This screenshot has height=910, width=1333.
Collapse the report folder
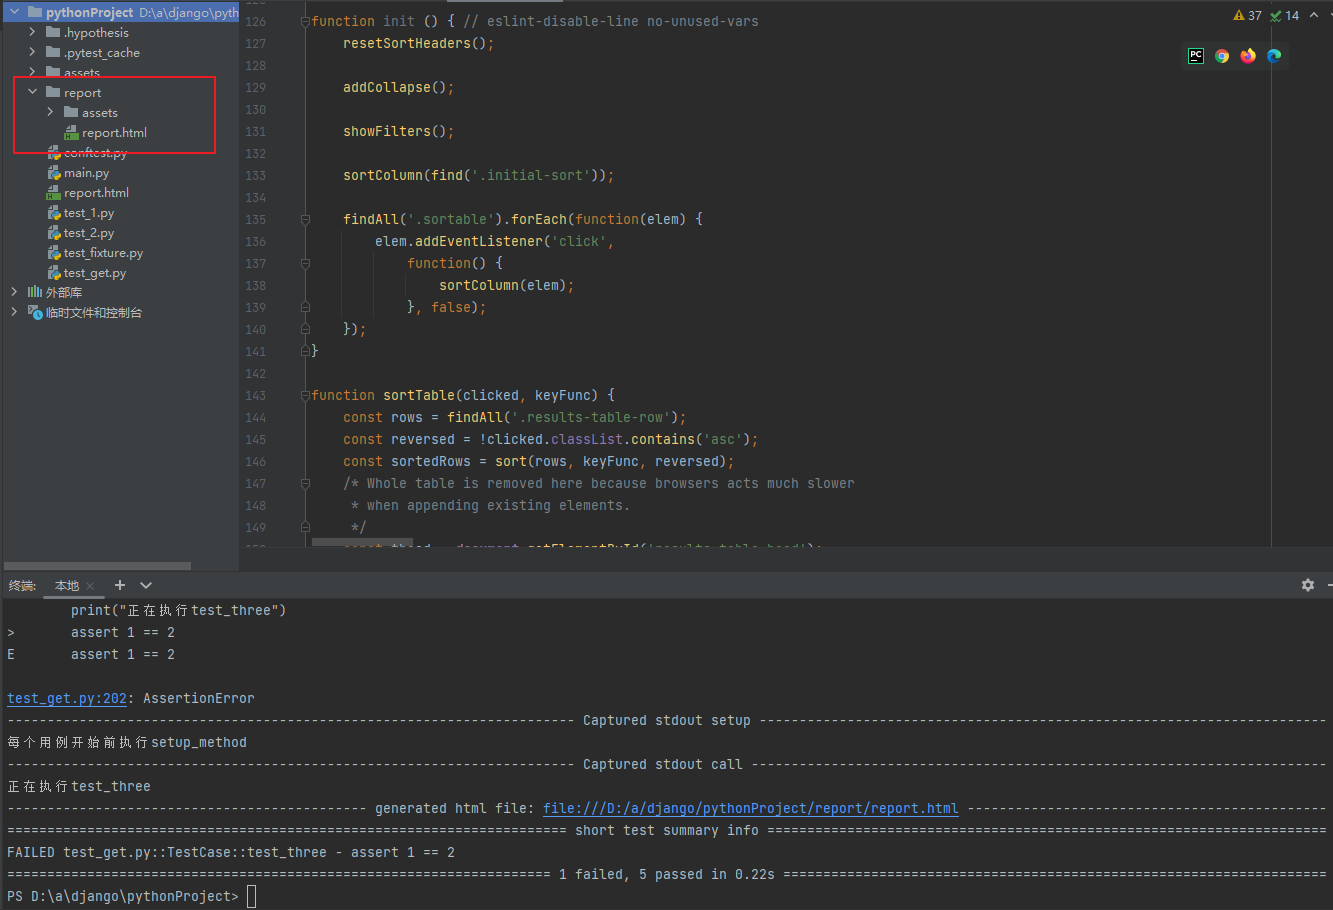click(32, 92)
